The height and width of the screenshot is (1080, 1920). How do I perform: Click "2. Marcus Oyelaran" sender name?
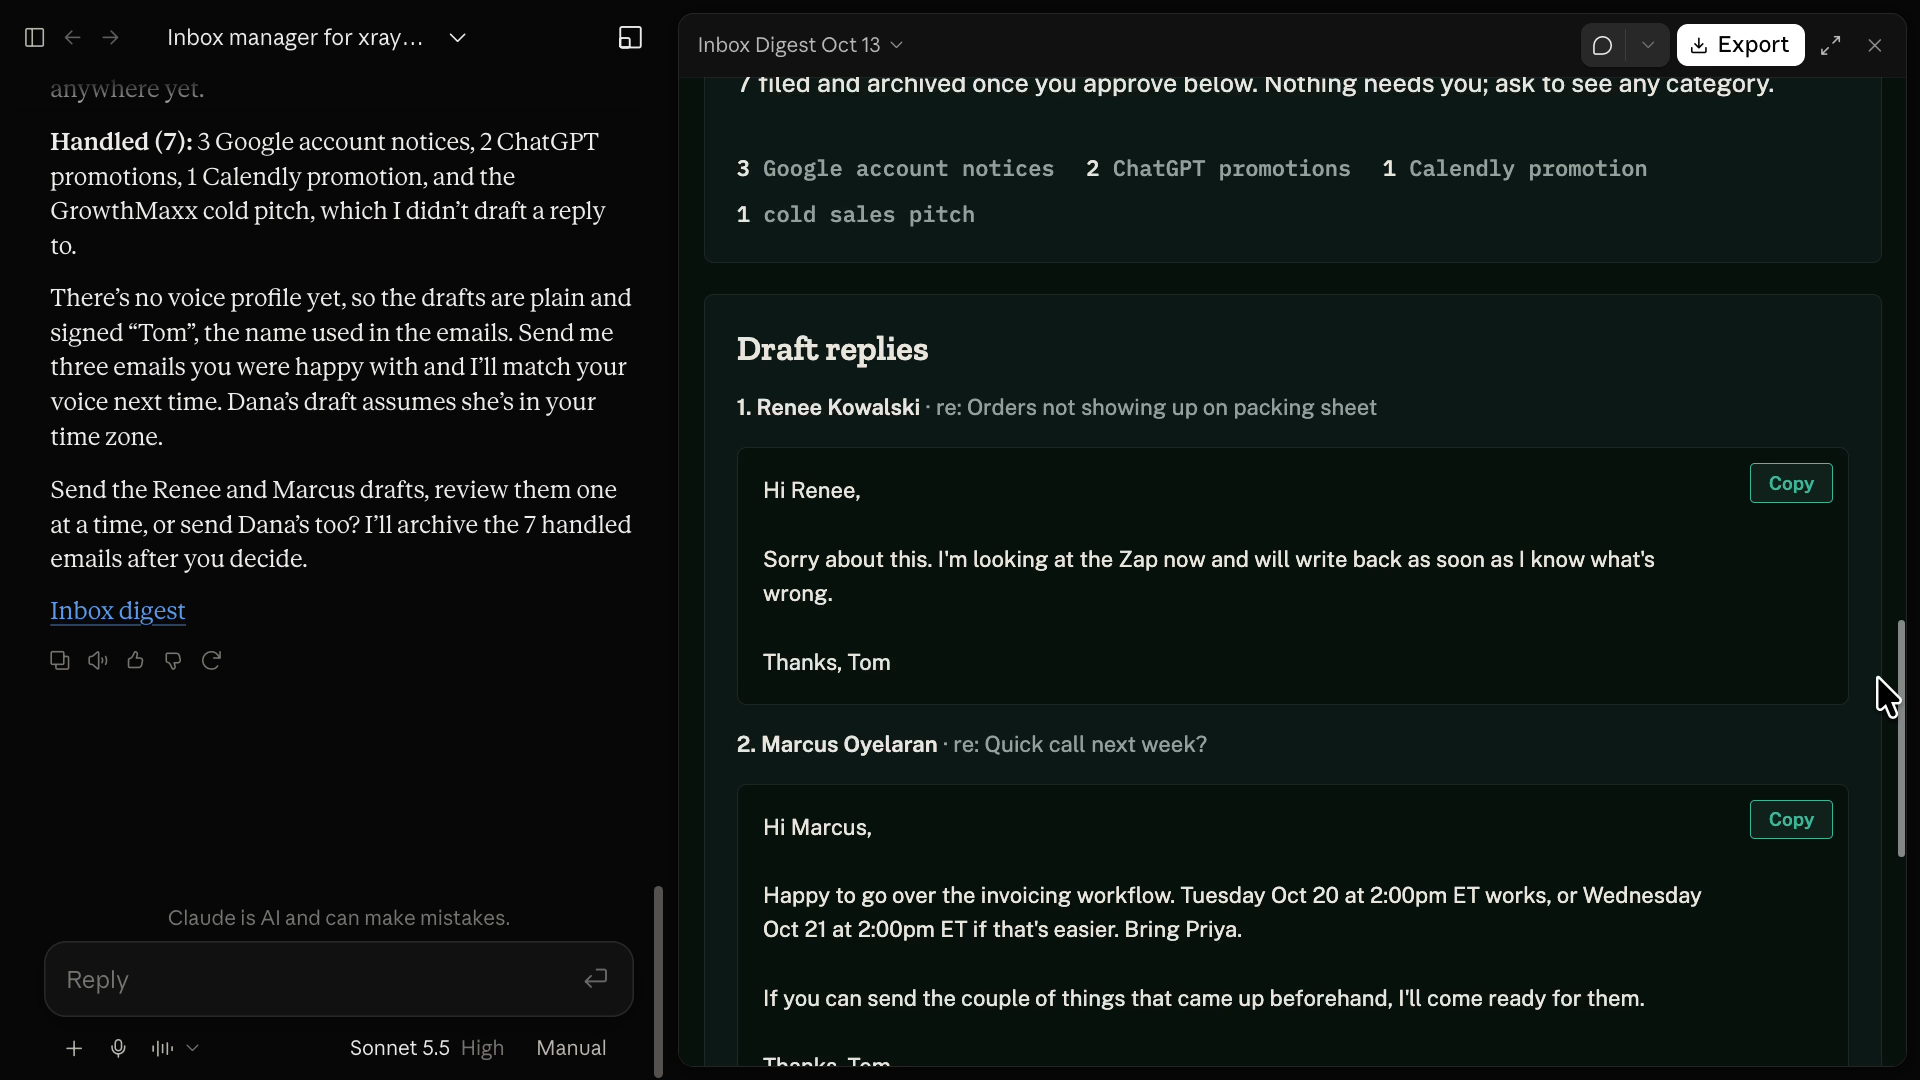tap(837, 745)
